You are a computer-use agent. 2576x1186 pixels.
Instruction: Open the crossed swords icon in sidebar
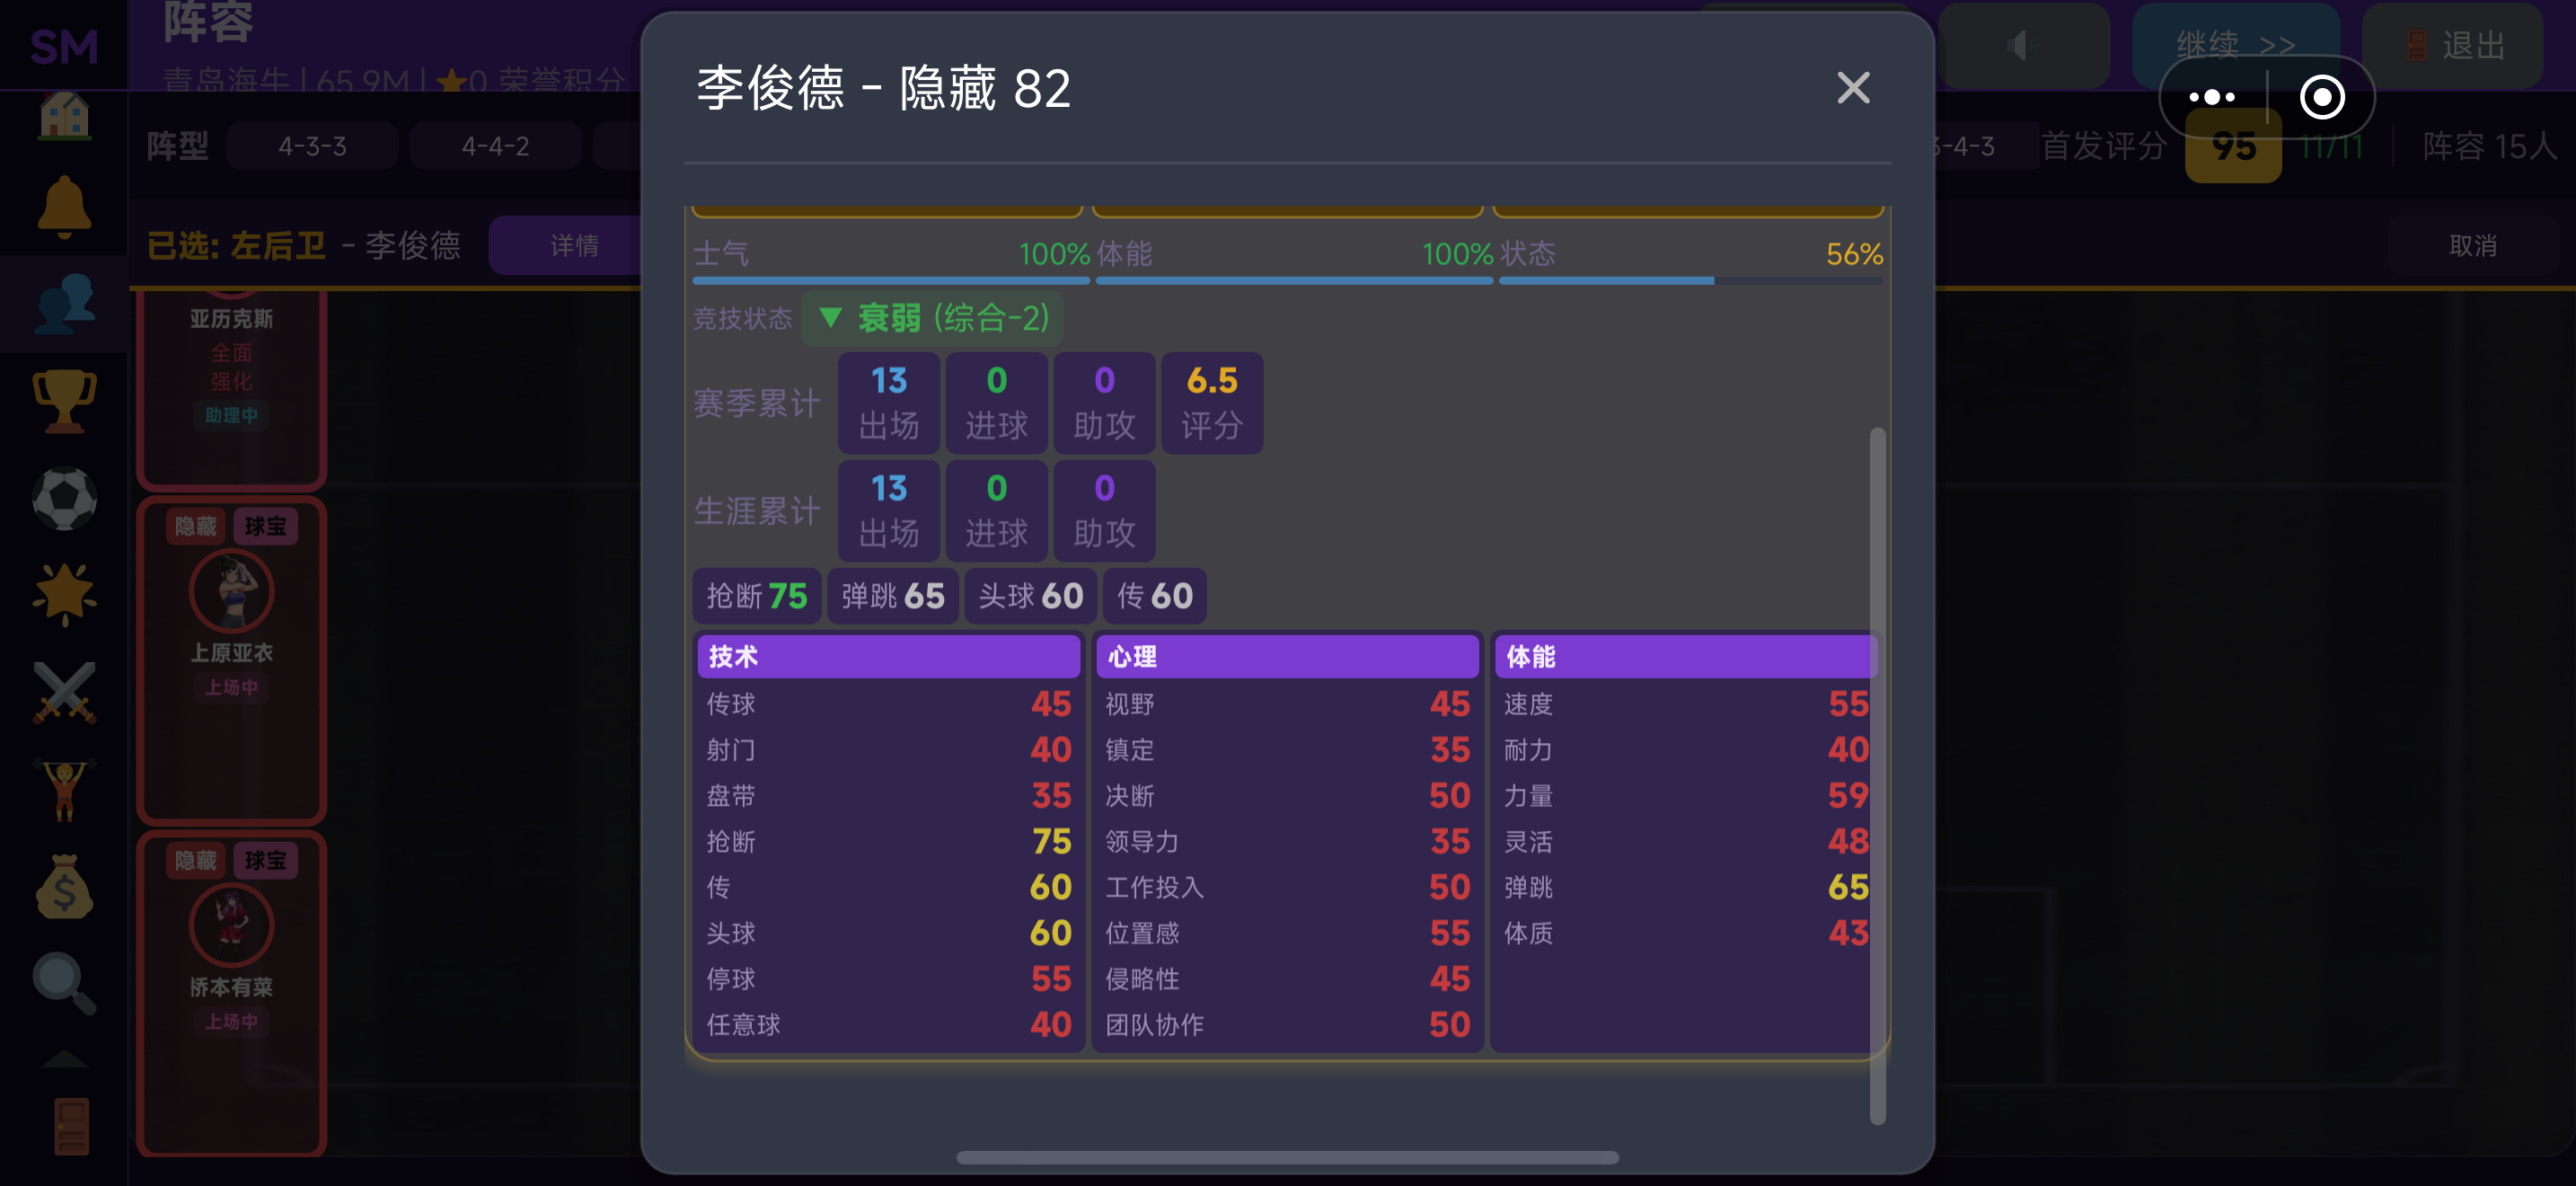coord(64,692)
